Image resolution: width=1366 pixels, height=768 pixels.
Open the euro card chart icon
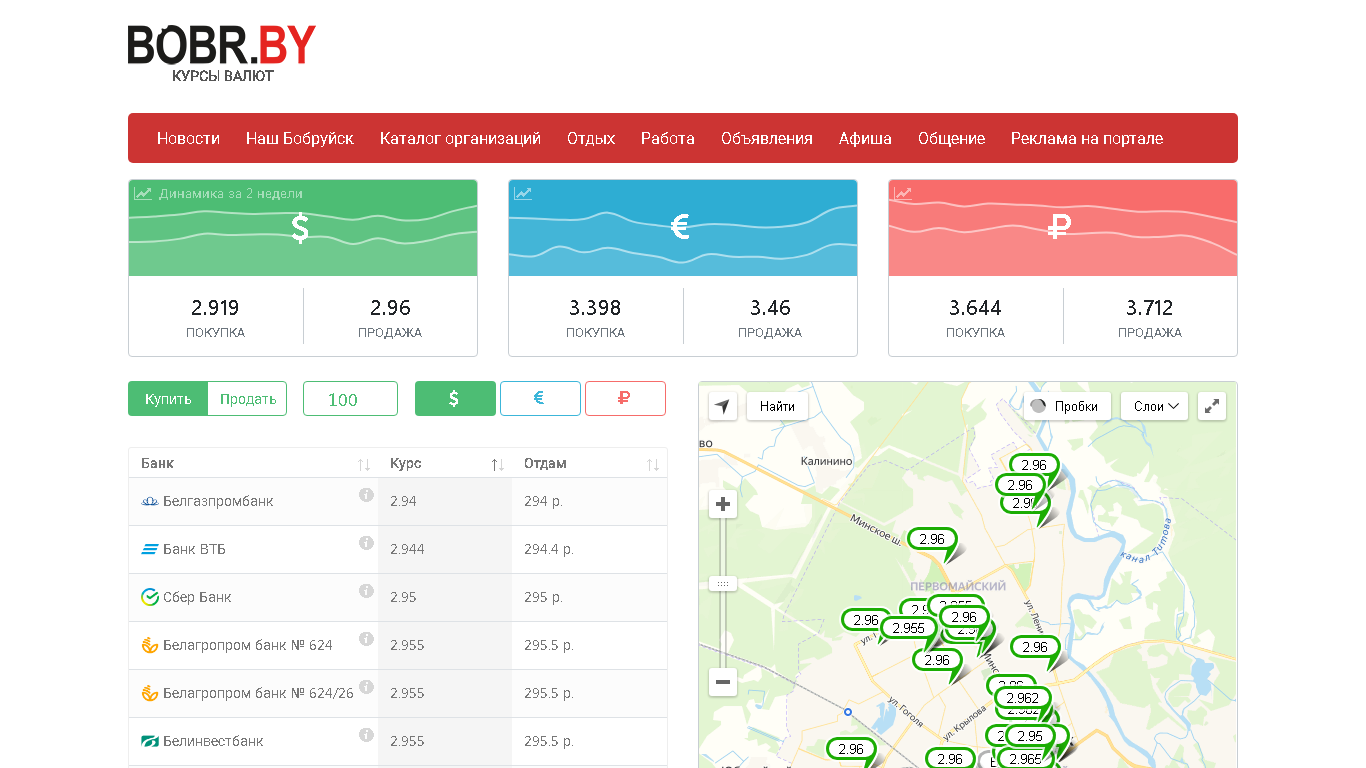(523, 194)
